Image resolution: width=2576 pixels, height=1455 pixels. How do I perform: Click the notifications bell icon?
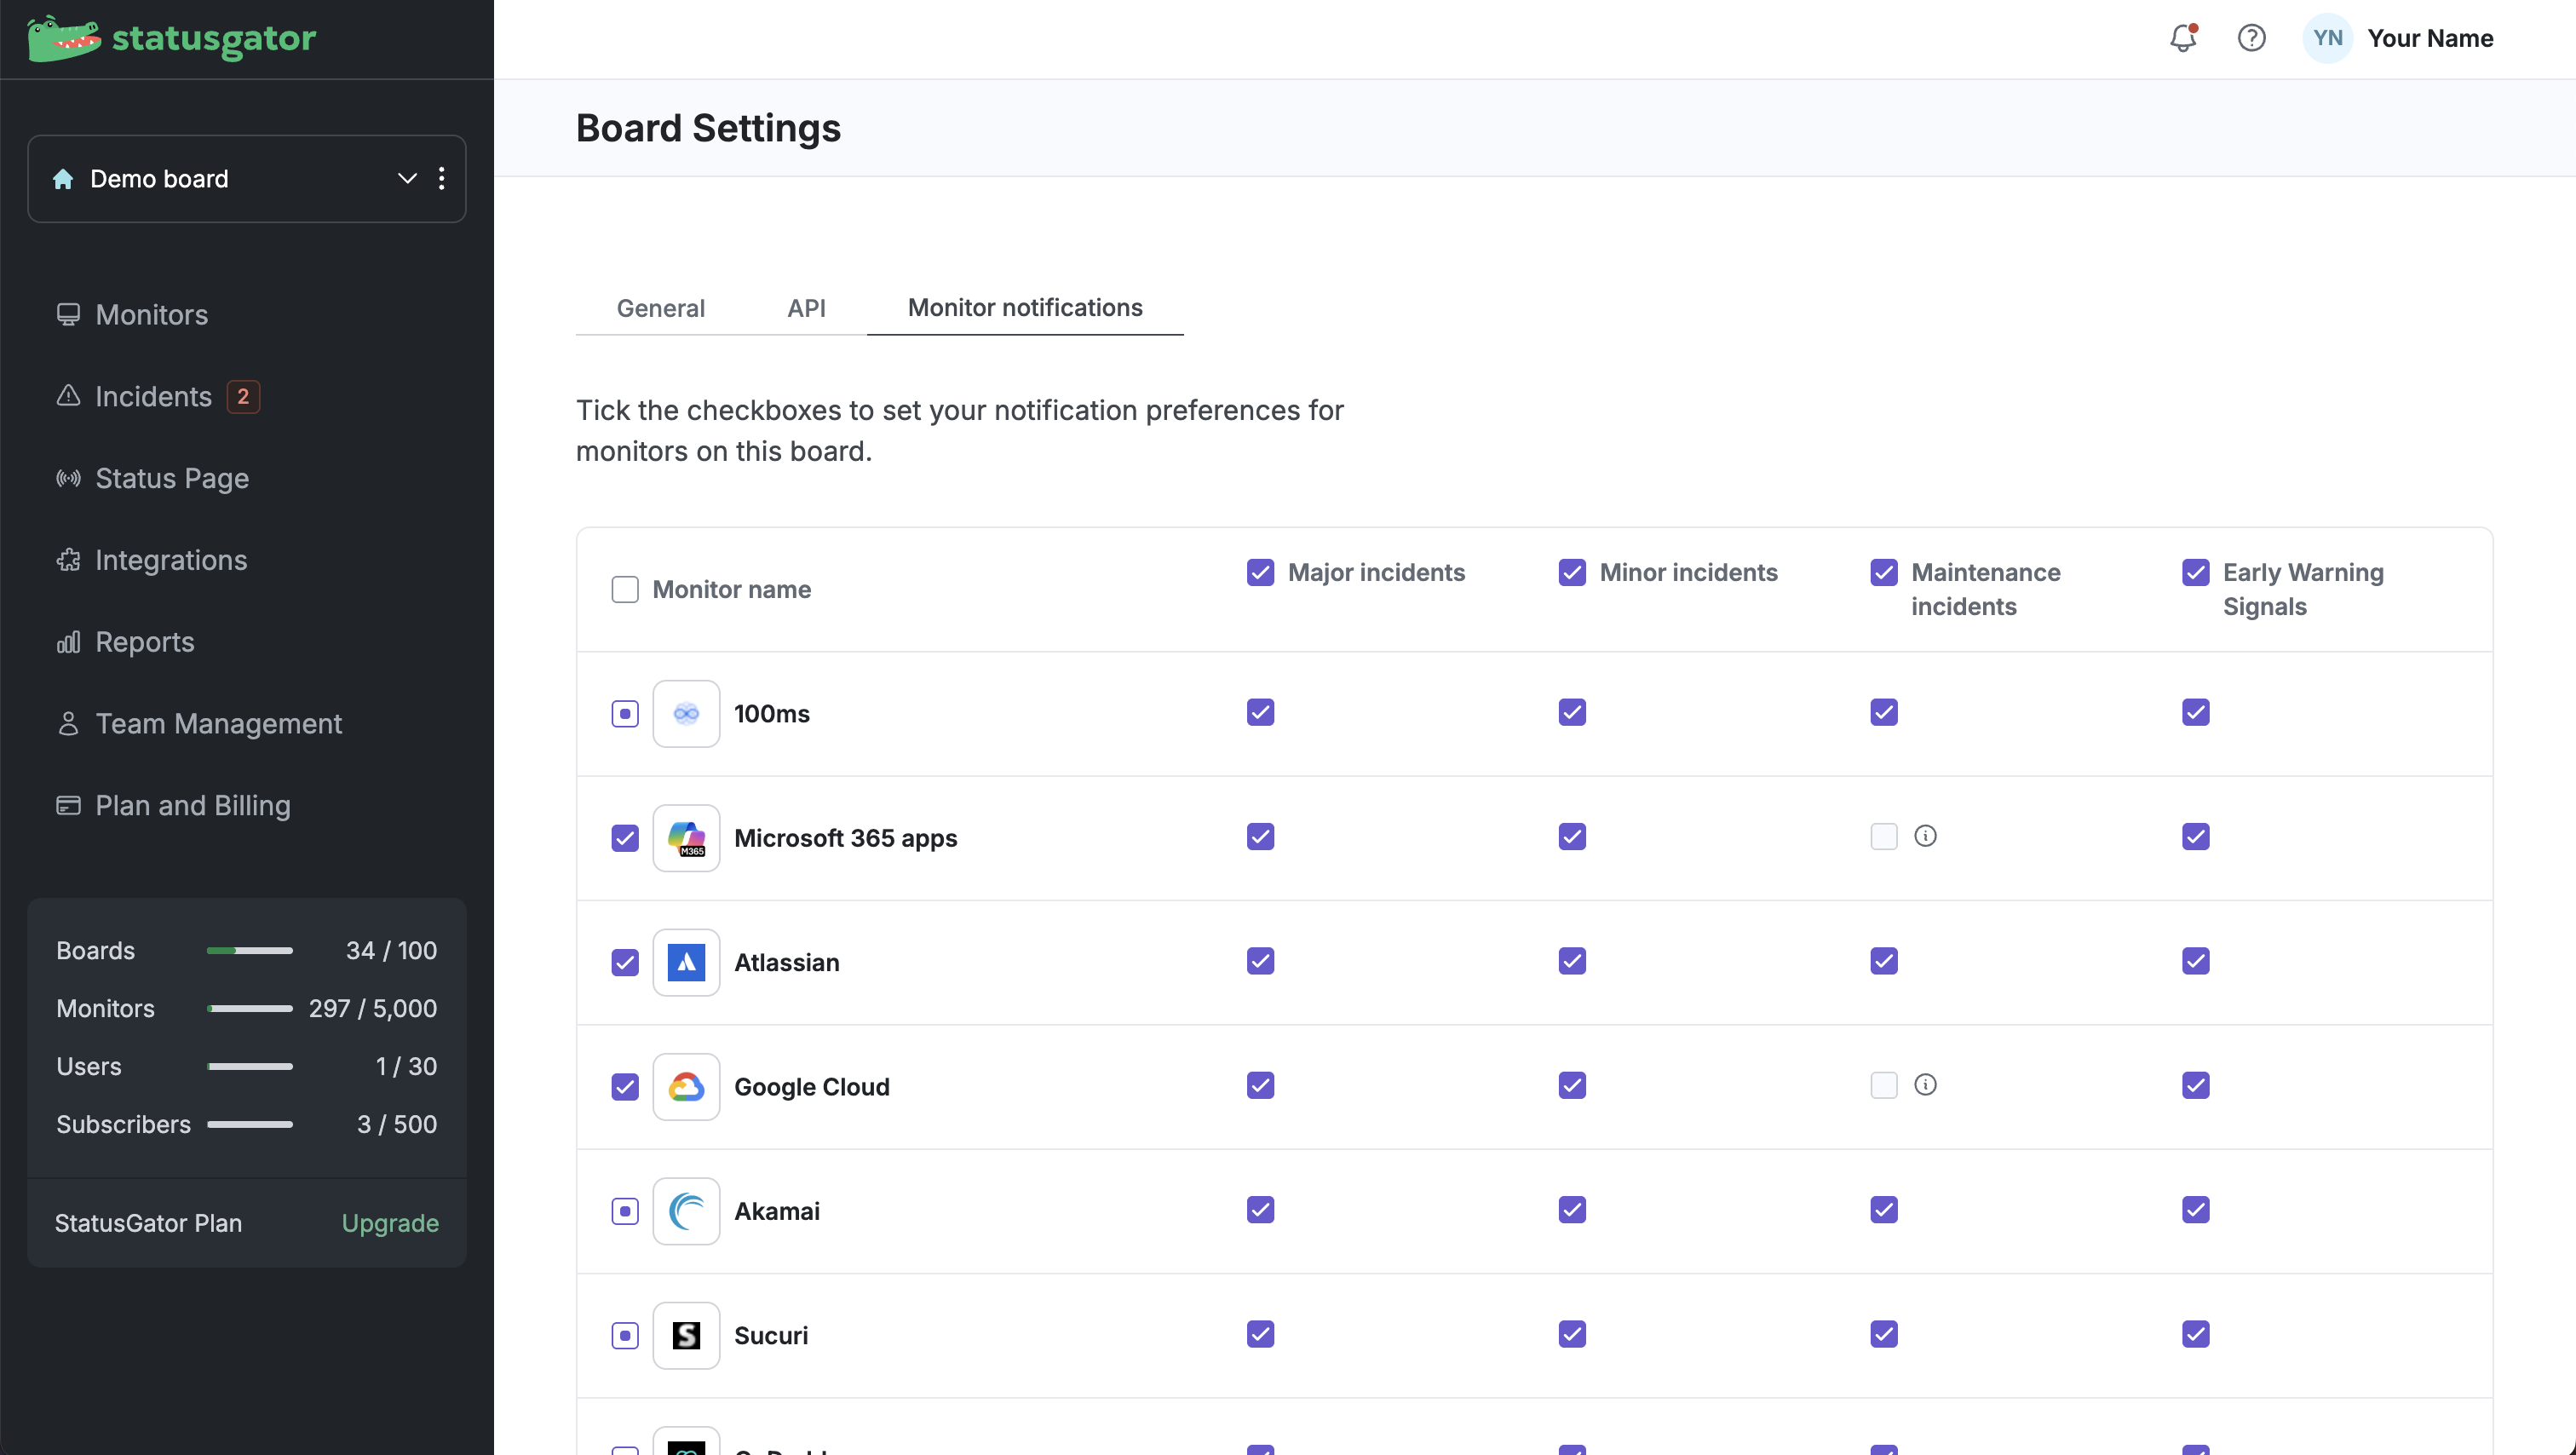coord(2182,38)
